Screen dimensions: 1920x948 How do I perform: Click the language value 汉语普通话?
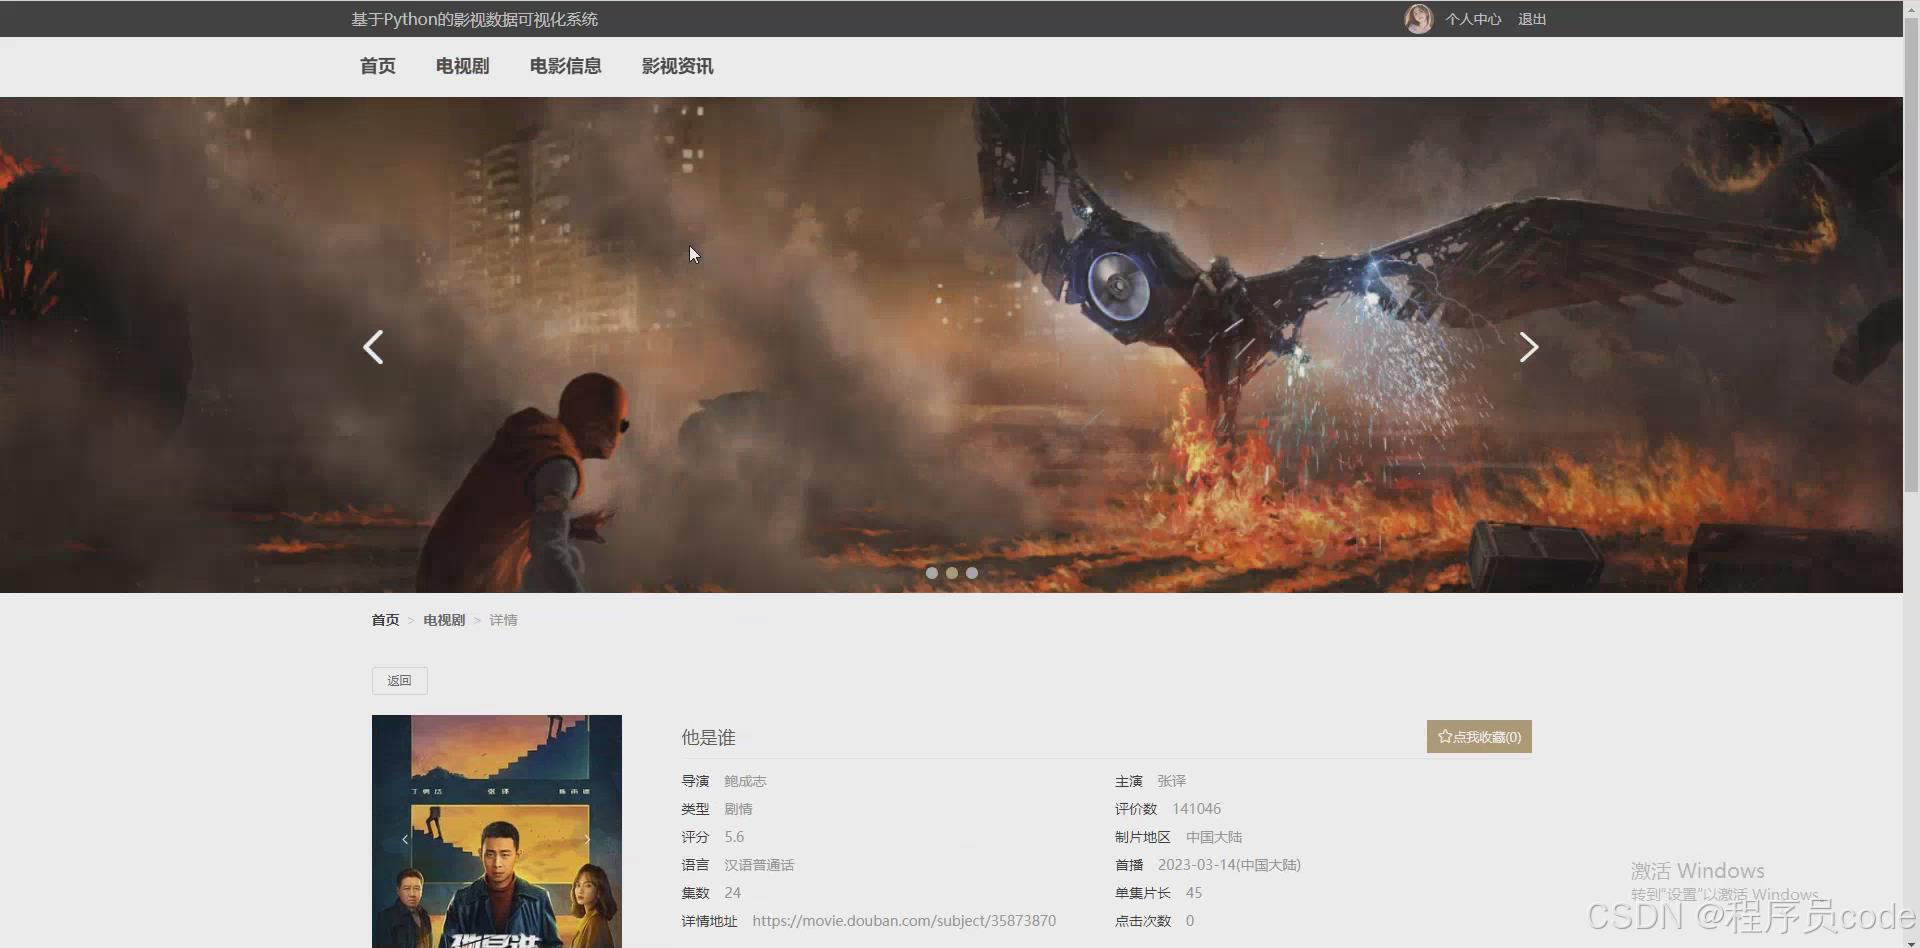[759, 865]
